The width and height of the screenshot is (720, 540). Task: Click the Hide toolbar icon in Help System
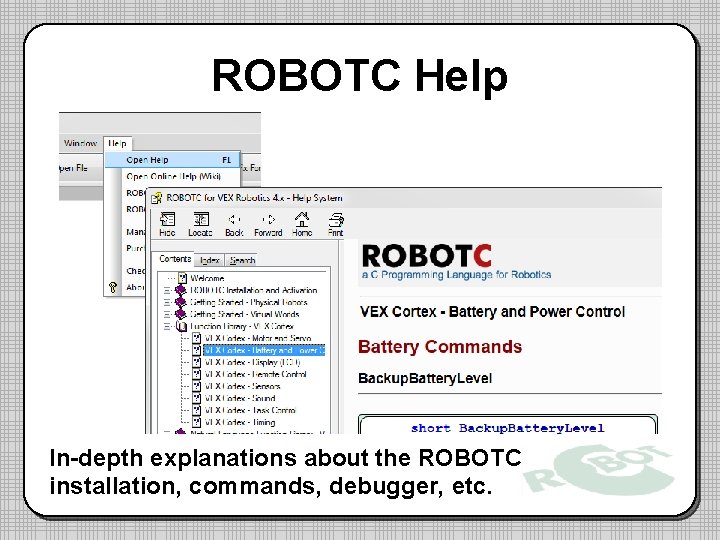[167, 219]
